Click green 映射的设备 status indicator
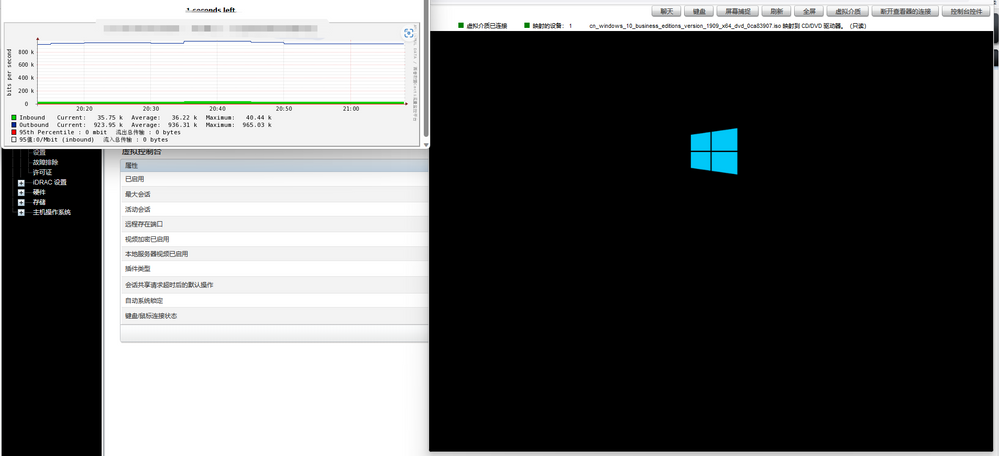This screenshot has width=999, height=456. (527, 26)
